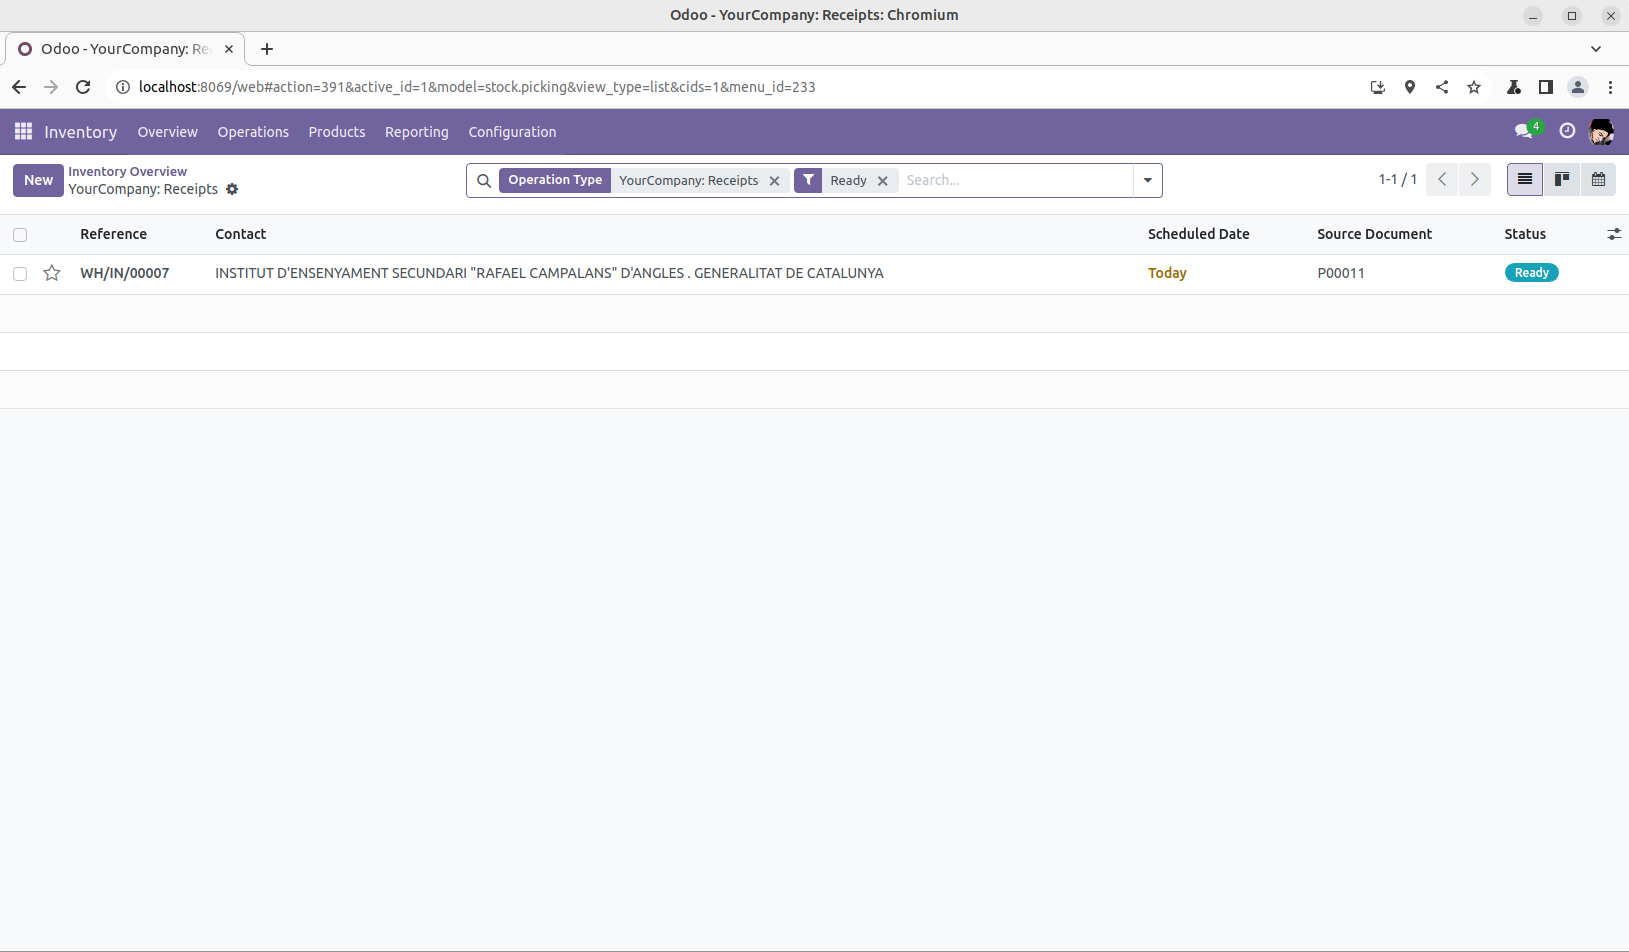Open the Odoo apps grid menu
Screen dimensions: 1629x952
[23, 132]
